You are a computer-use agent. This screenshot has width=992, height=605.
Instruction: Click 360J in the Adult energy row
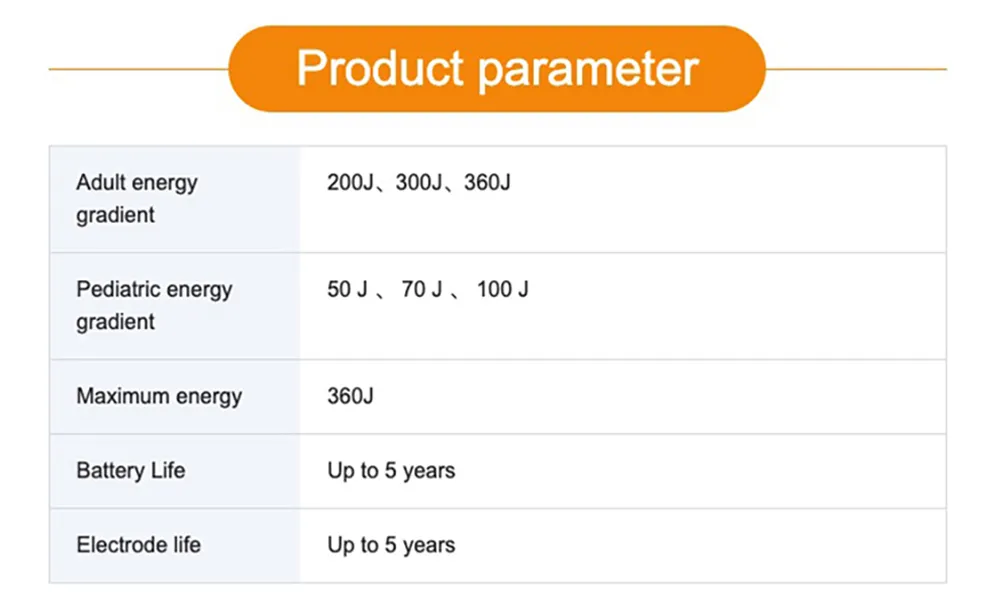click(487, 183)
